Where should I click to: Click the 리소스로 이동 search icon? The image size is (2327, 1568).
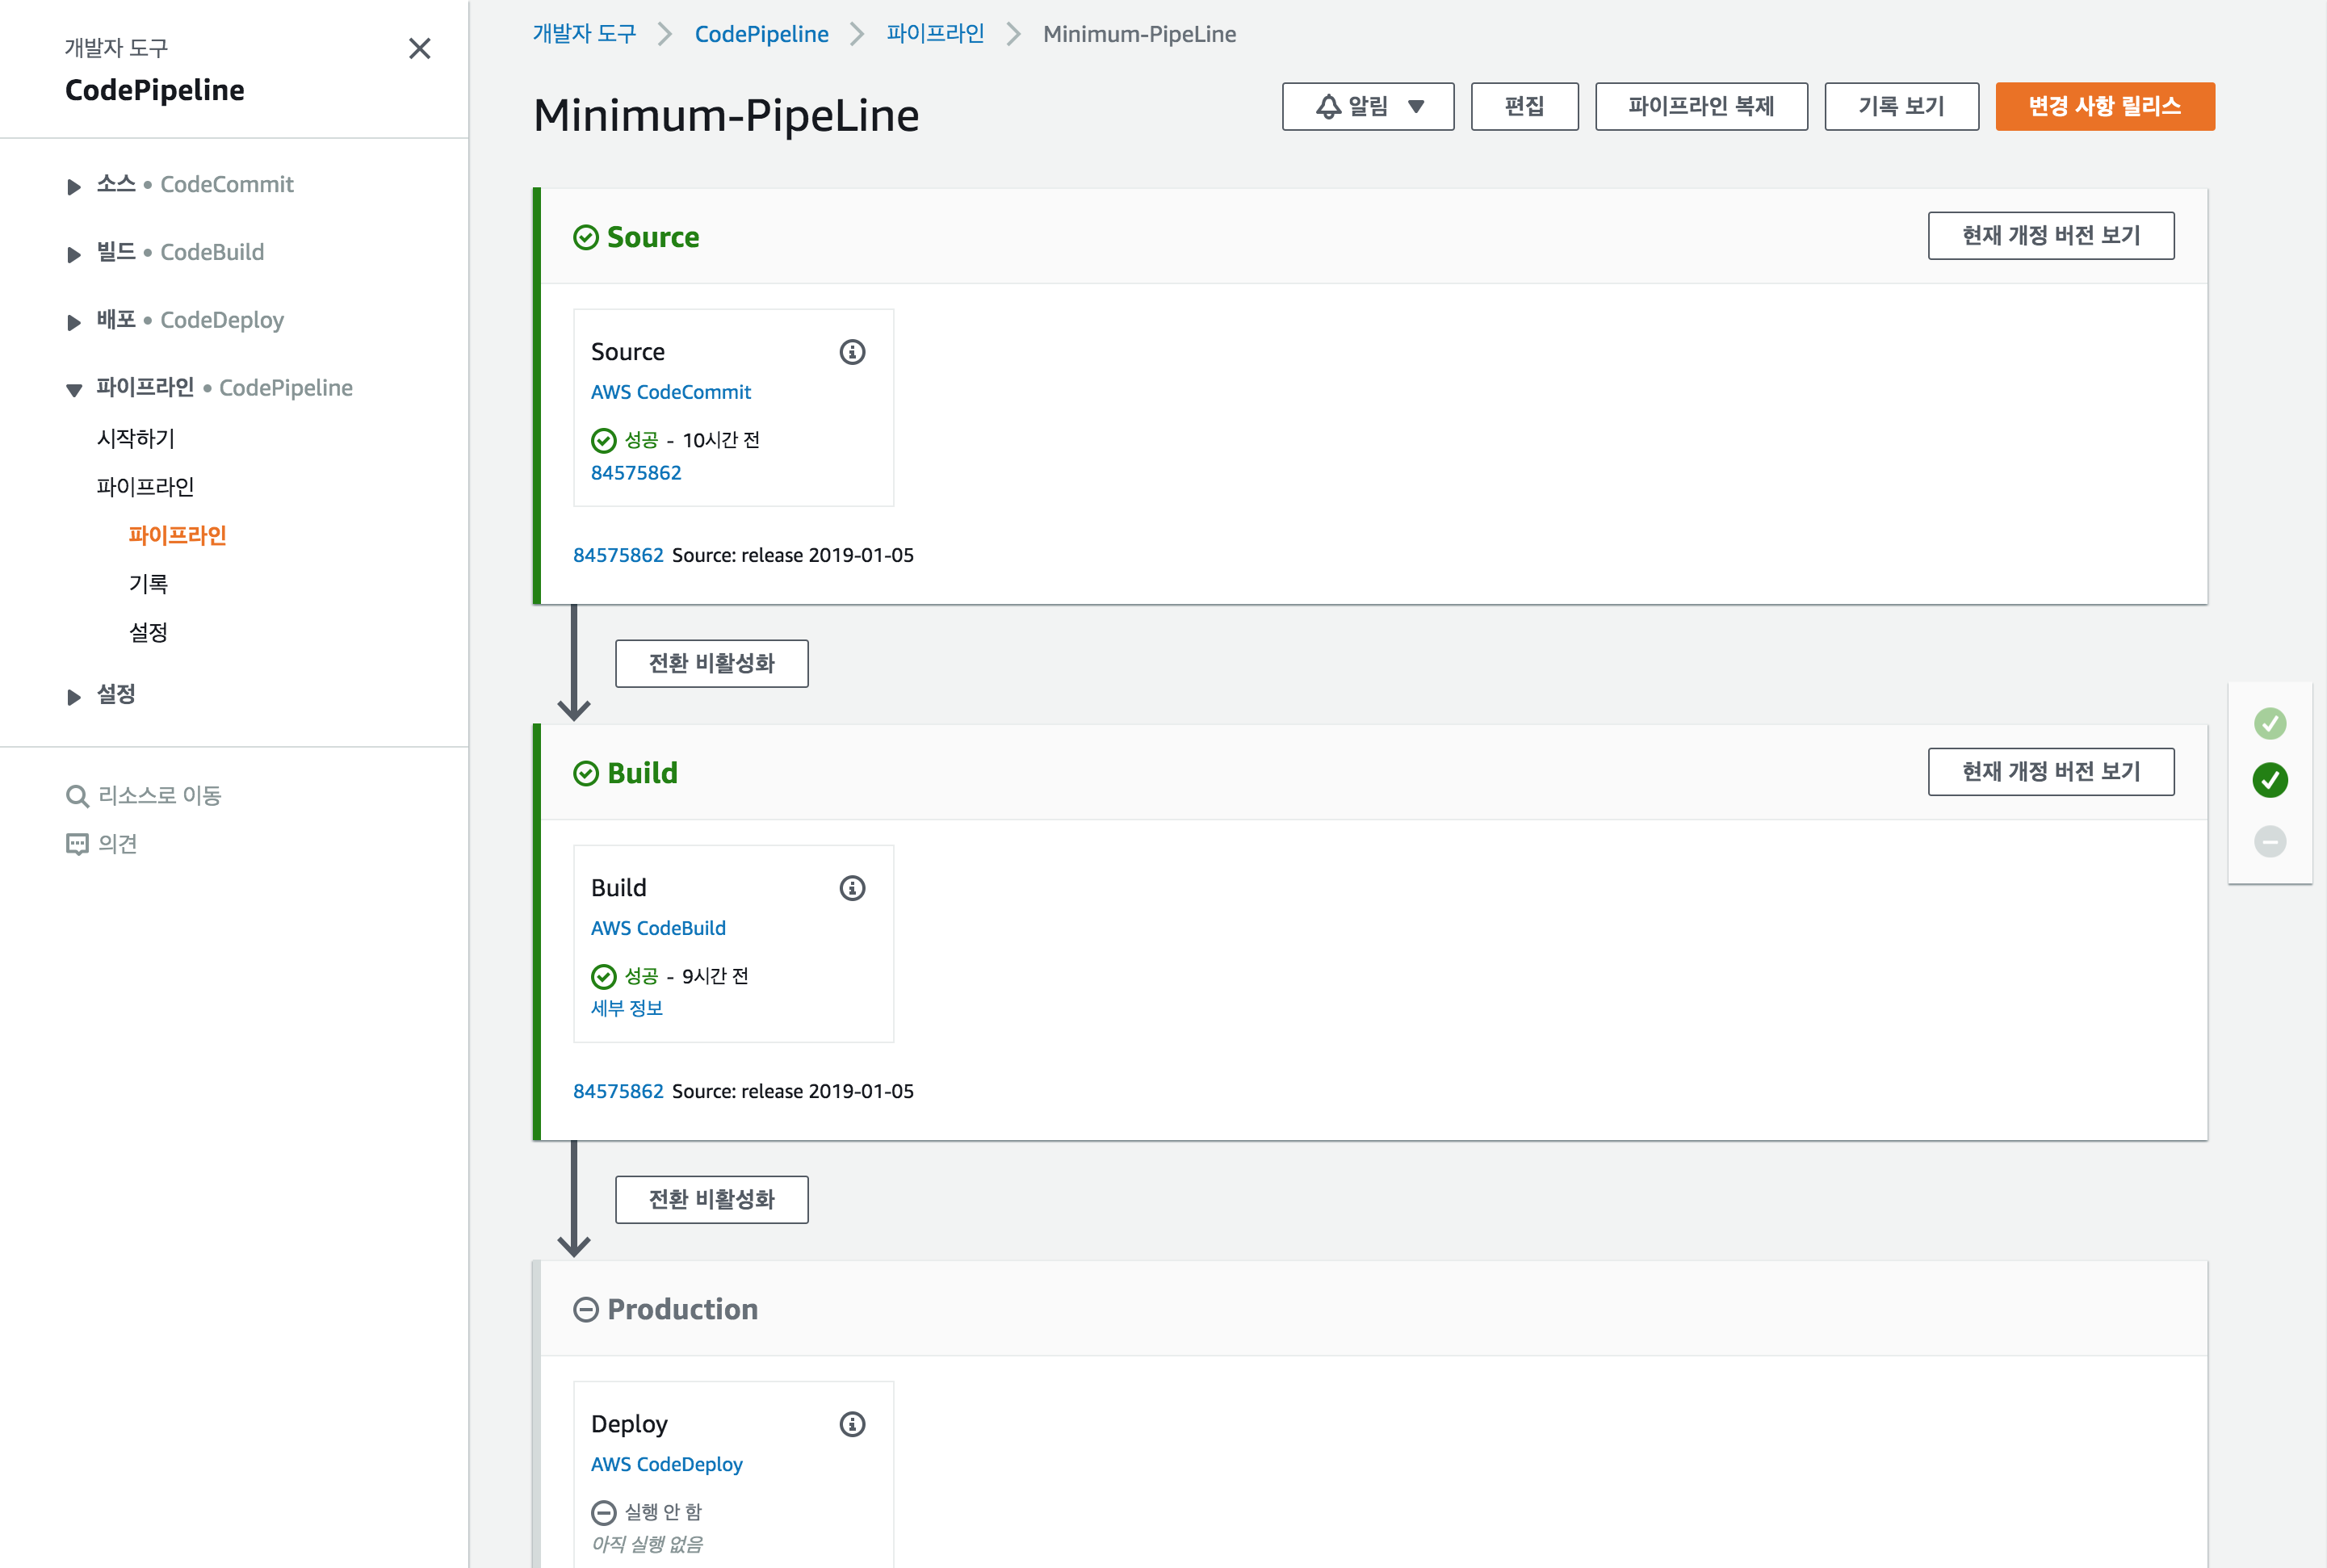point(77,796)
